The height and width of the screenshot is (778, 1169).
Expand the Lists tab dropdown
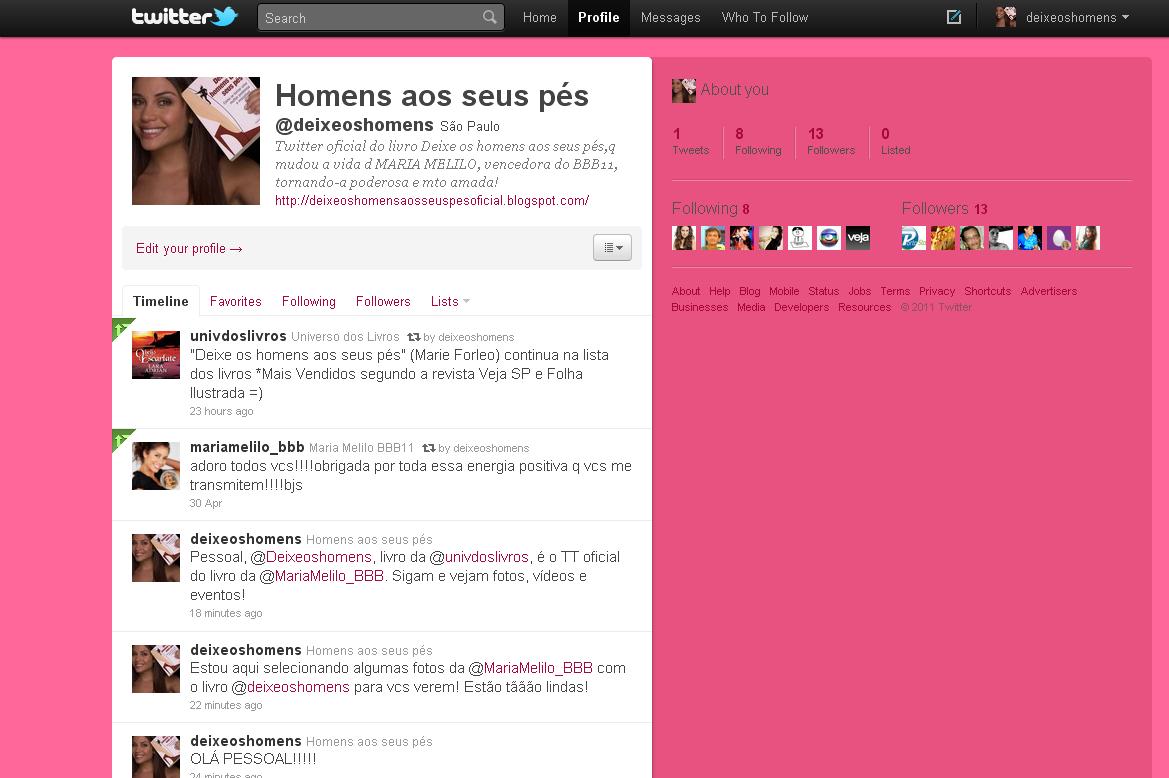pyautogui.click(x=450, y=301)
